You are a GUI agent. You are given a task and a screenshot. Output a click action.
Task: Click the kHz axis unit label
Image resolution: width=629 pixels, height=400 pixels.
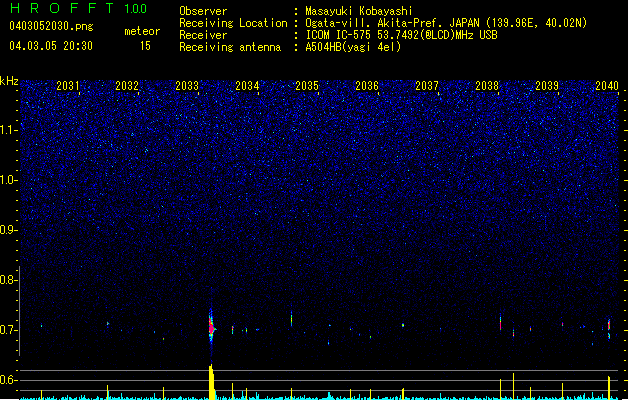click(x=9, y=81)
